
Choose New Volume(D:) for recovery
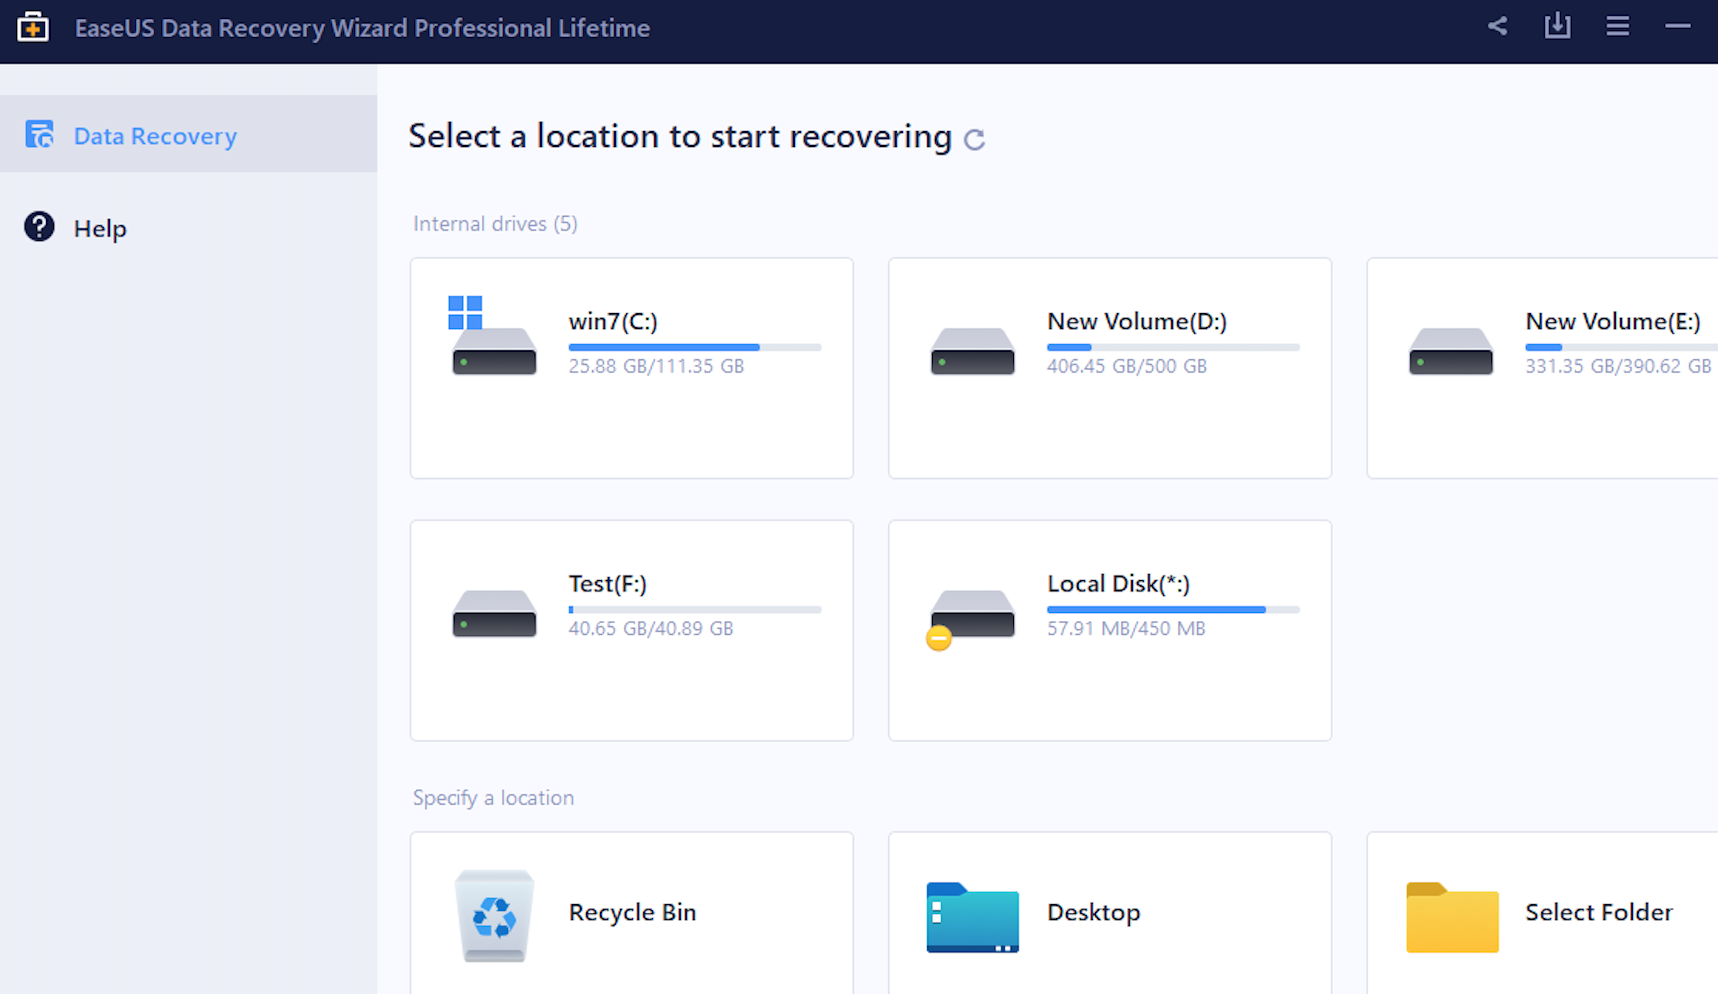(x=1109, y=368)
